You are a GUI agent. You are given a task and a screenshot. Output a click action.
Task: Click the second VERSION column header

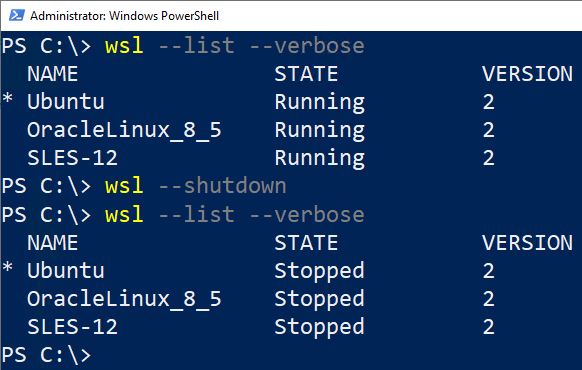point(527,243)
